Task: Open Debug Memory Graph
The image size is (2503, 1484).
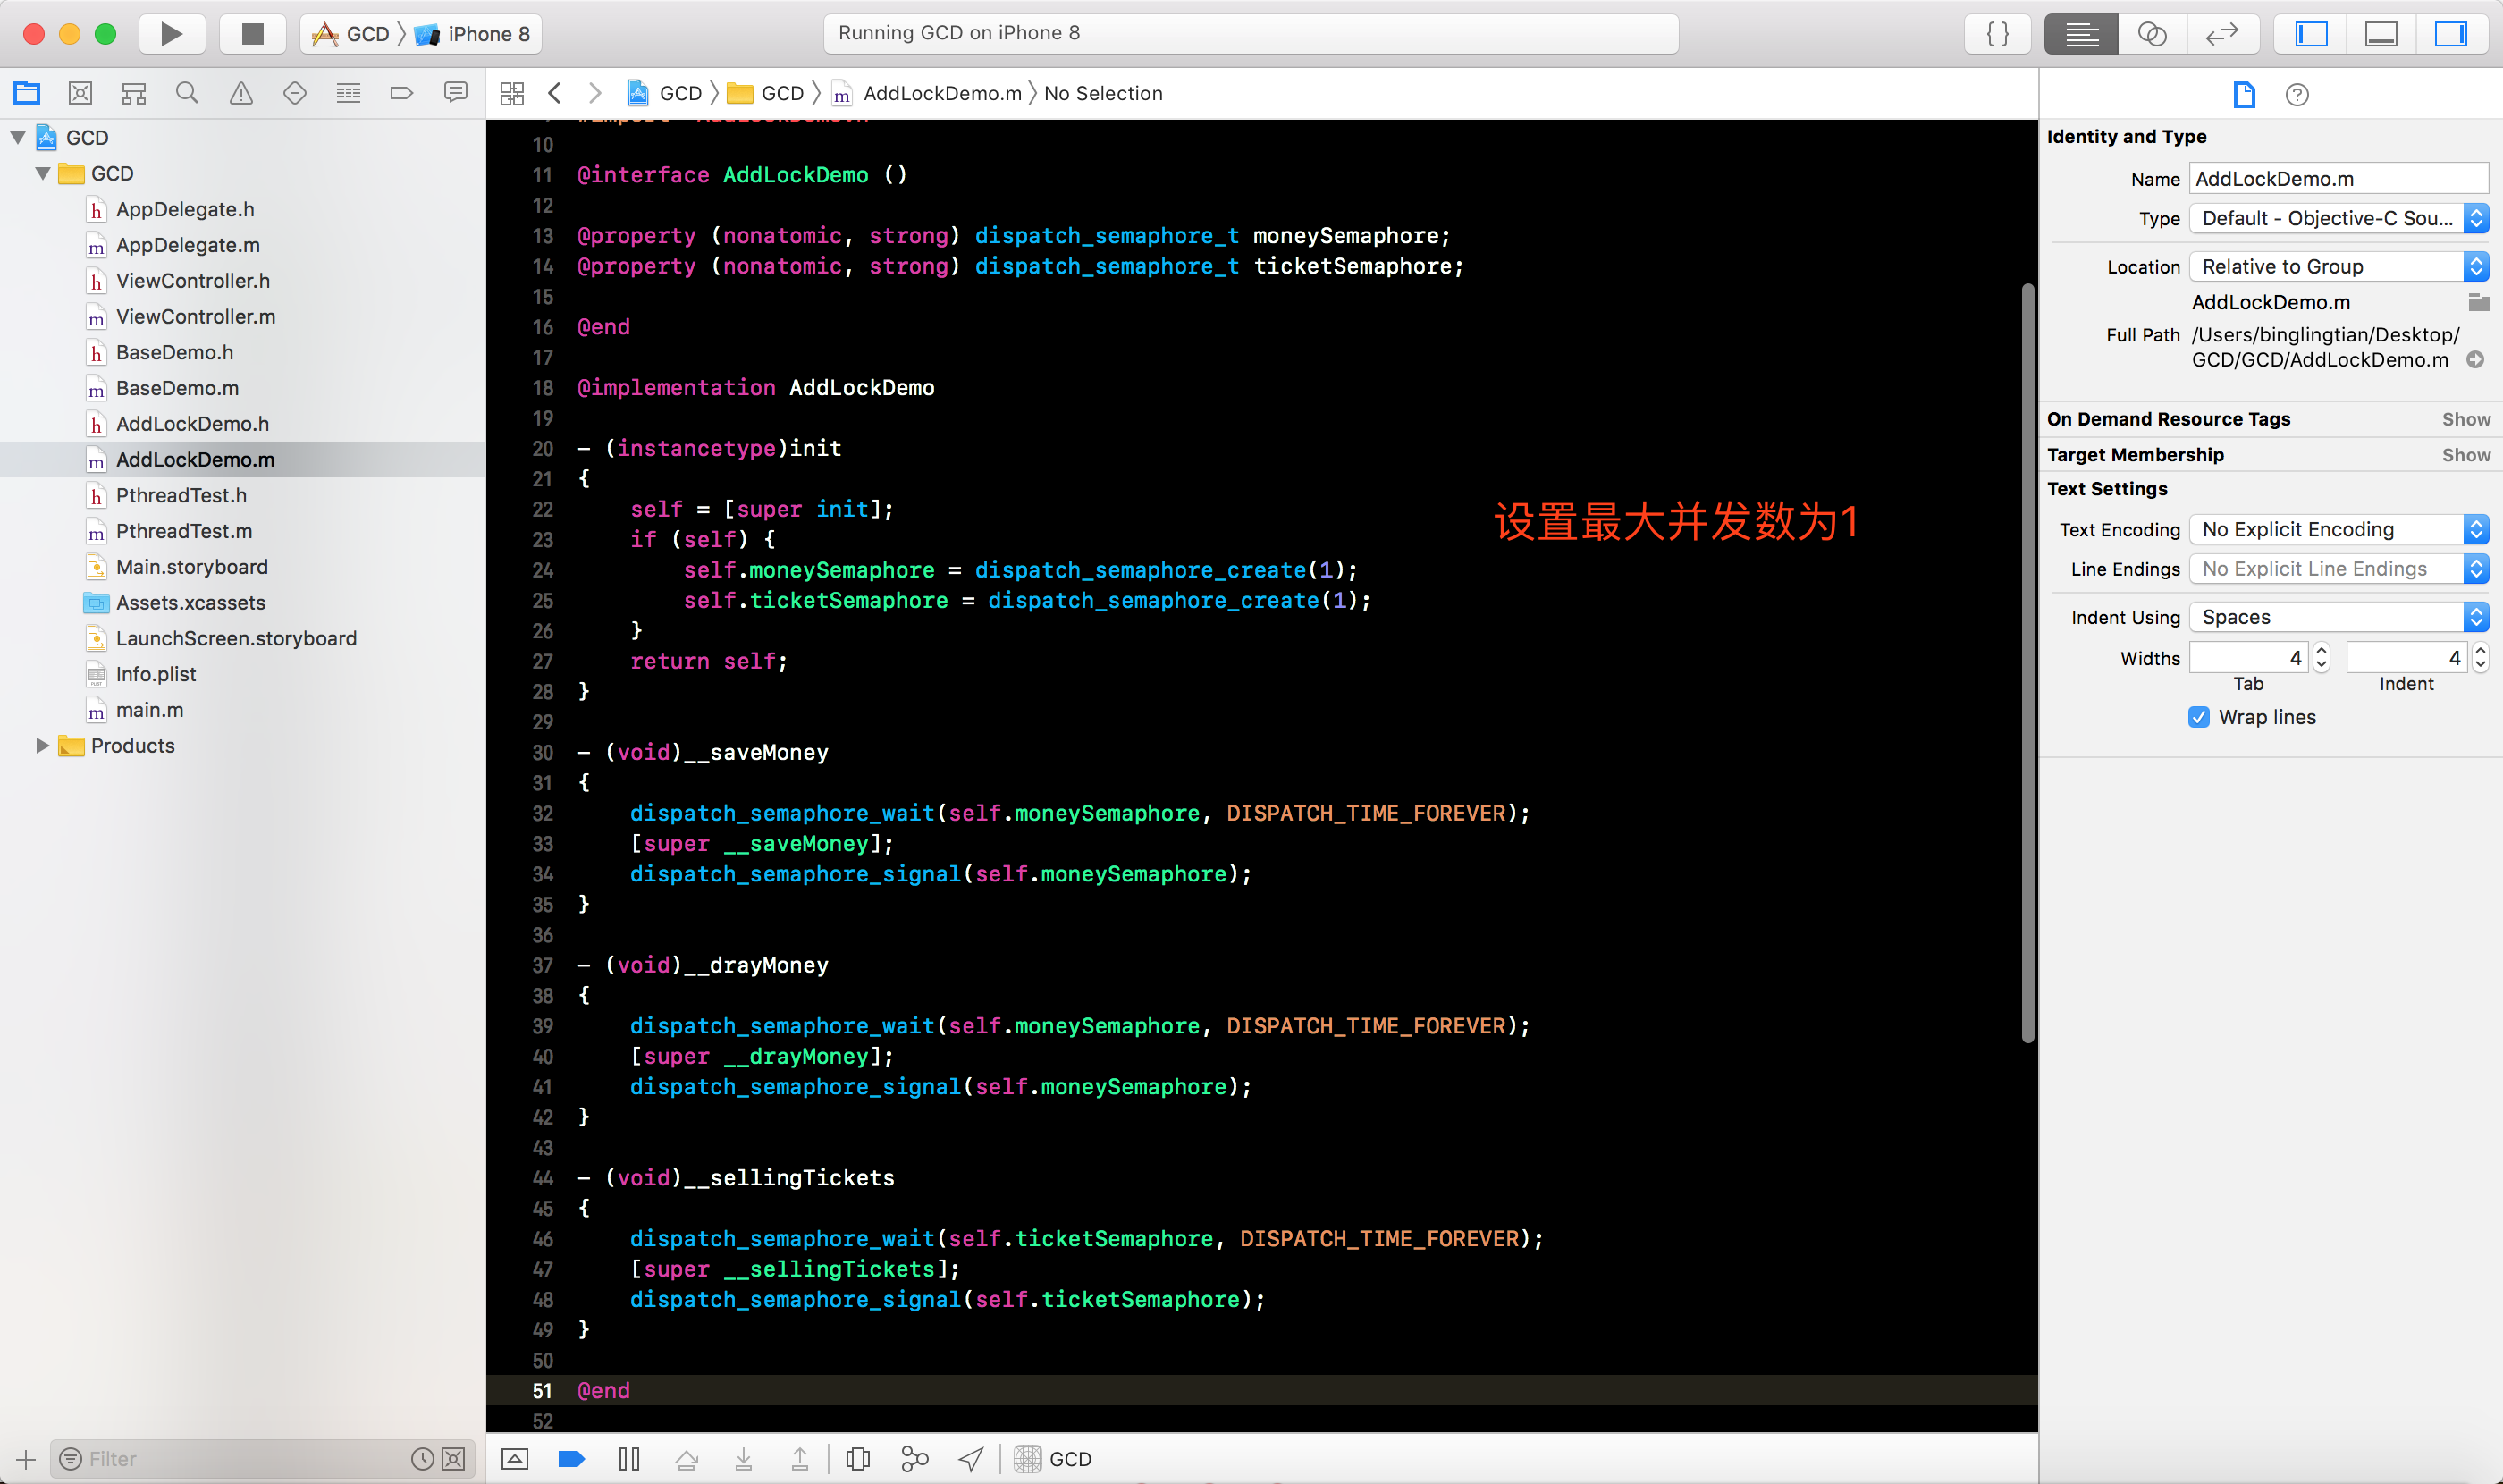Action: pyautogui.click(x=914, y=1459)
